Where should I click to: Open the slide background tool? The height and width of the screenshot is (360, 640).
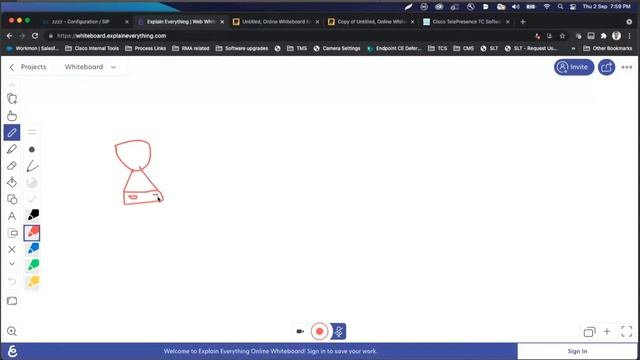(x=12, y=301)
